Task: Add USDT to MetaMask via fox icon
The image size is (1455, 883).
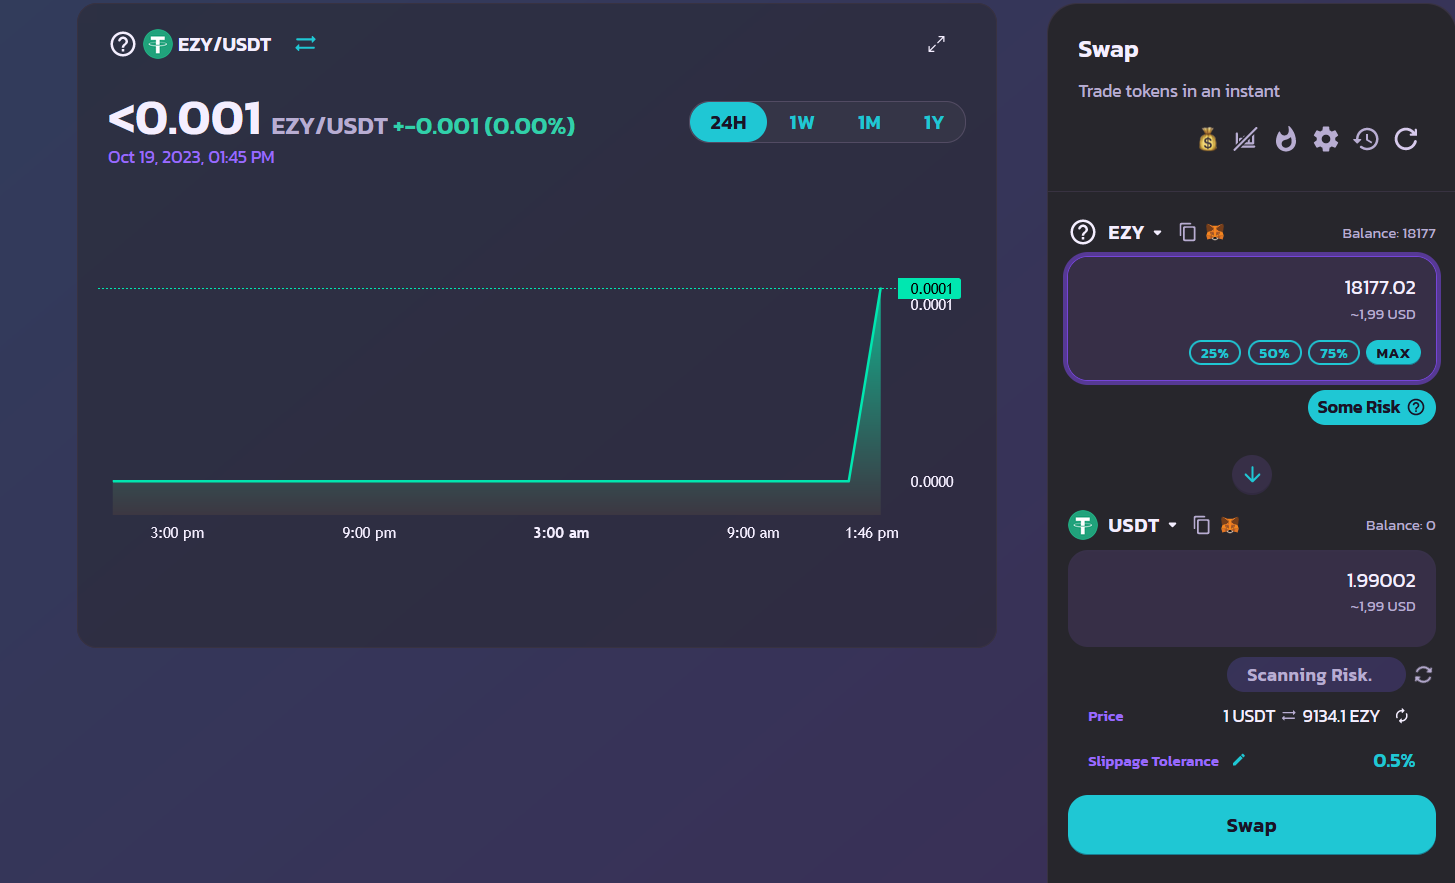Action: 1230,525
